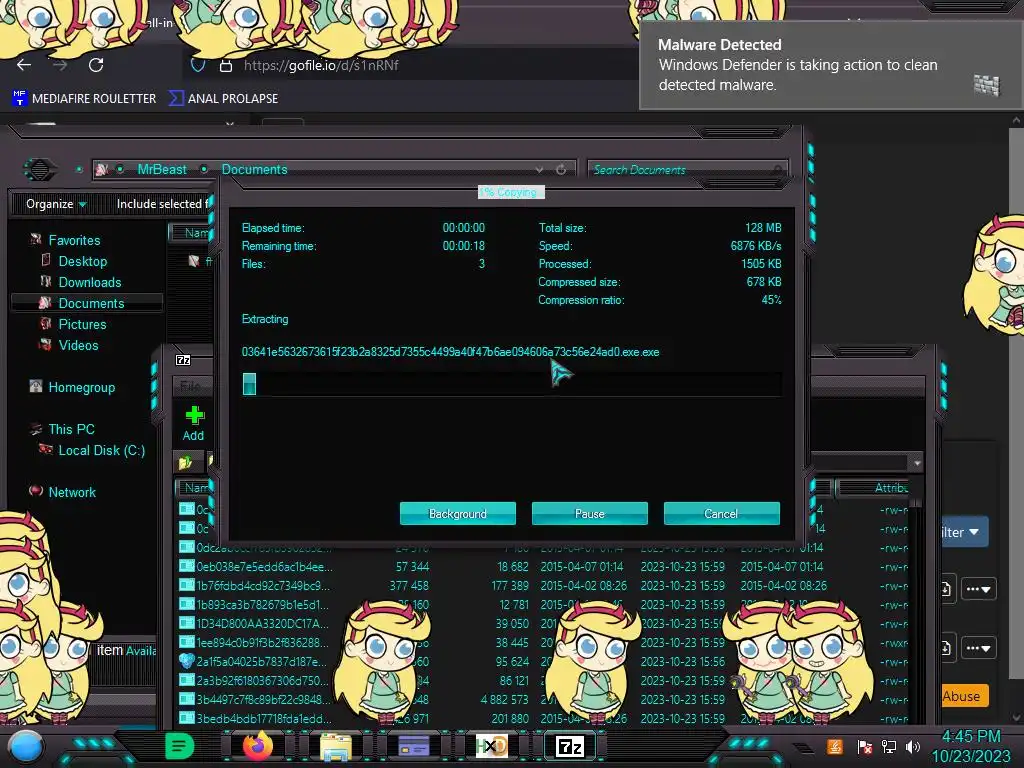
Task: Open Videos in the navigation pane
Action: coord(78,345)
